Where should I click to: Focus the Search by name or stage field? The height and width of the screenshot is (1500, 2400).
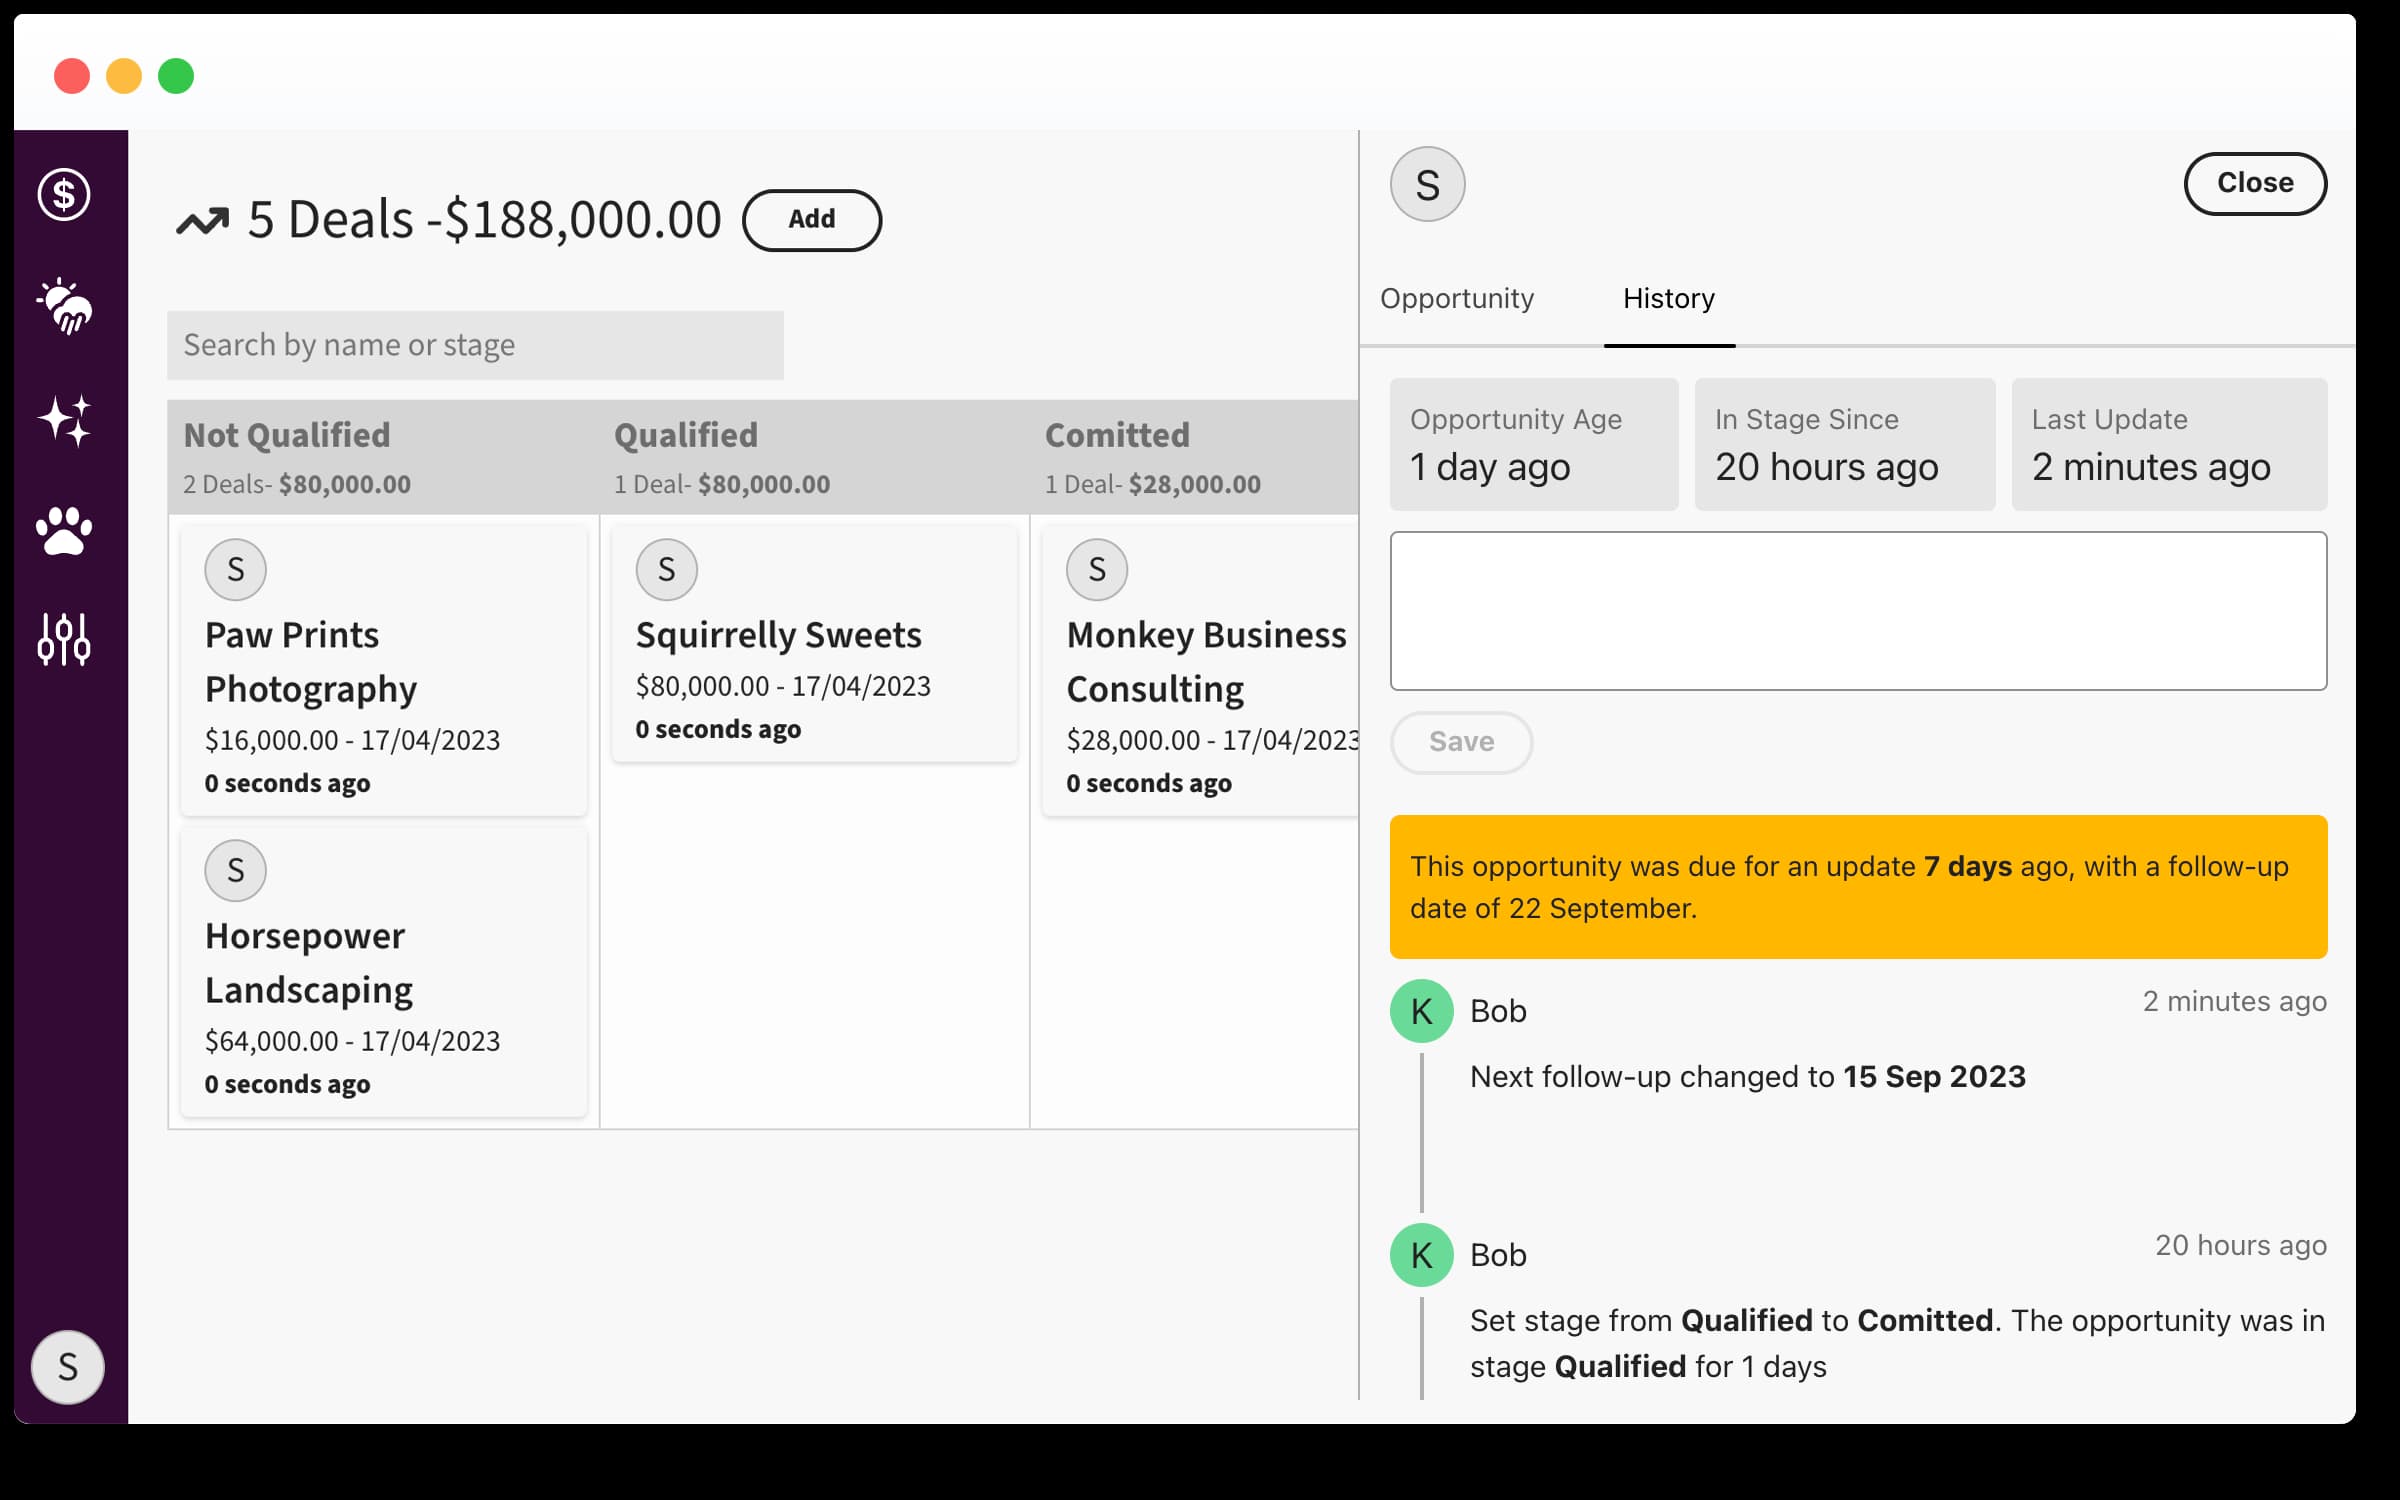[x=475, y=345]
